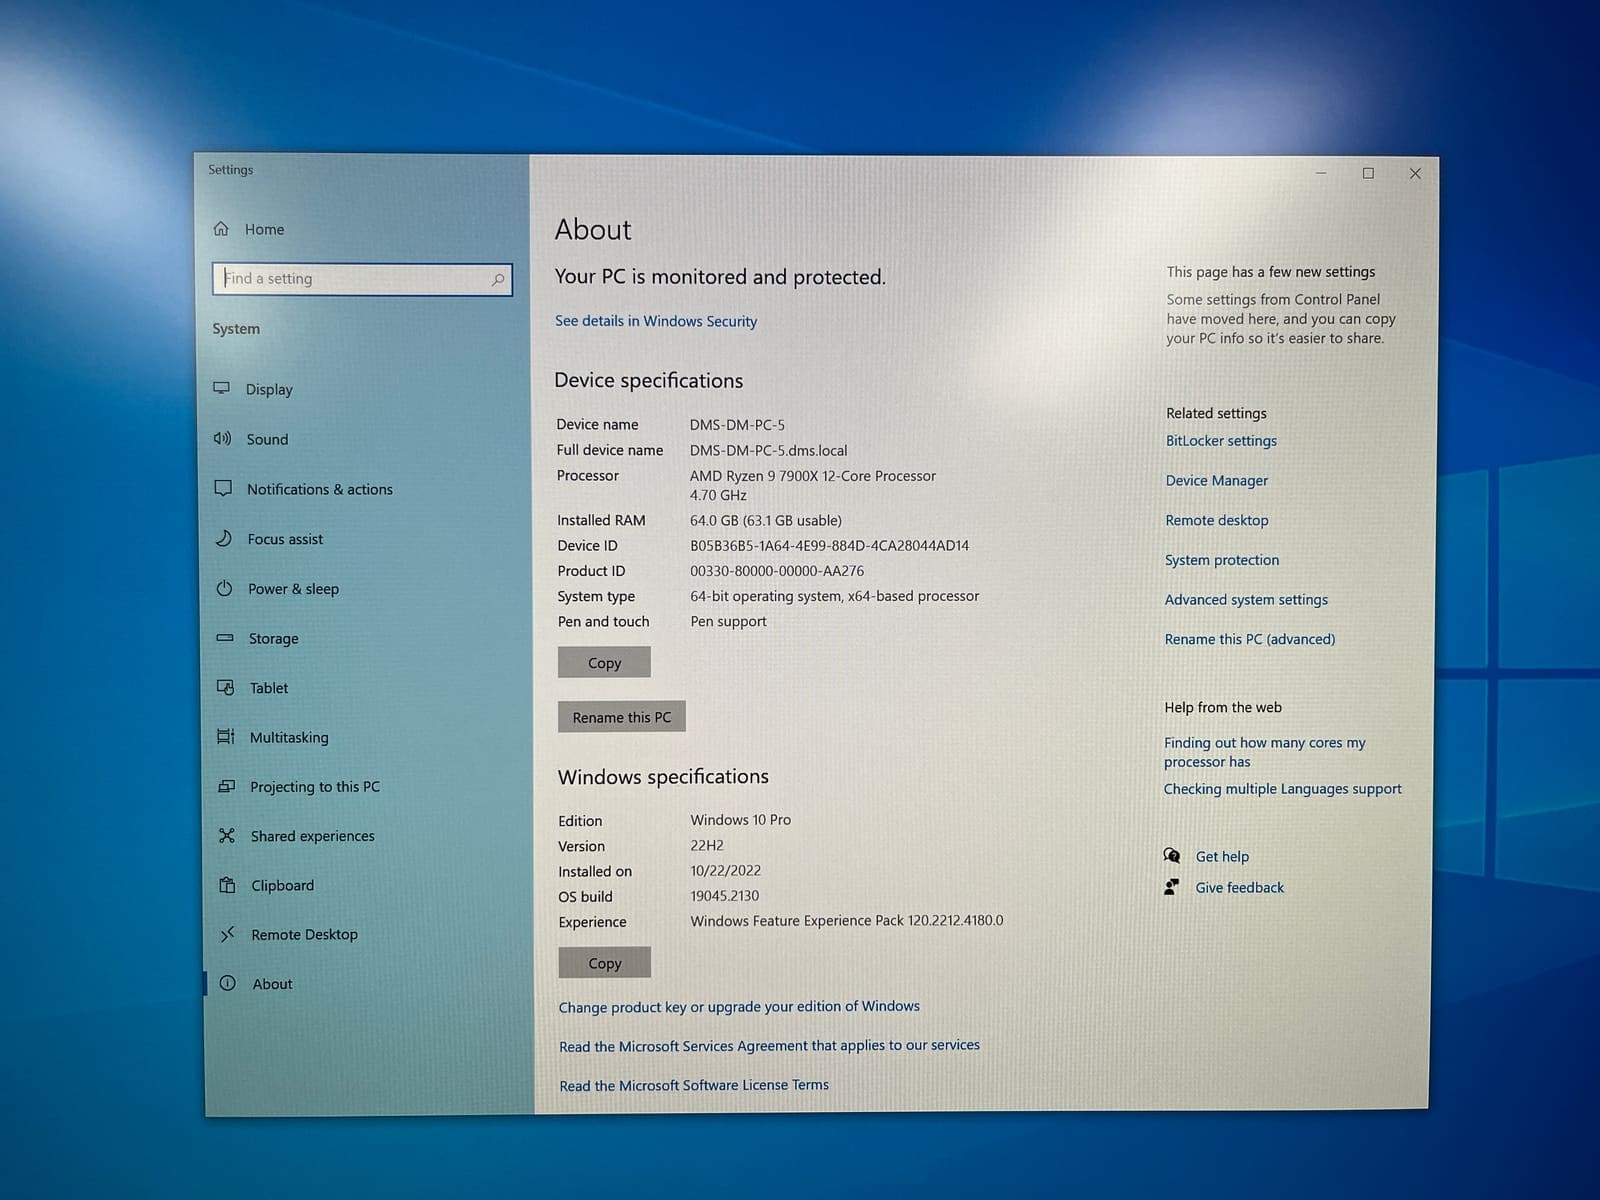
Task: Click the Tablet icon in sidebar
Action: click(x=226, y=687)
